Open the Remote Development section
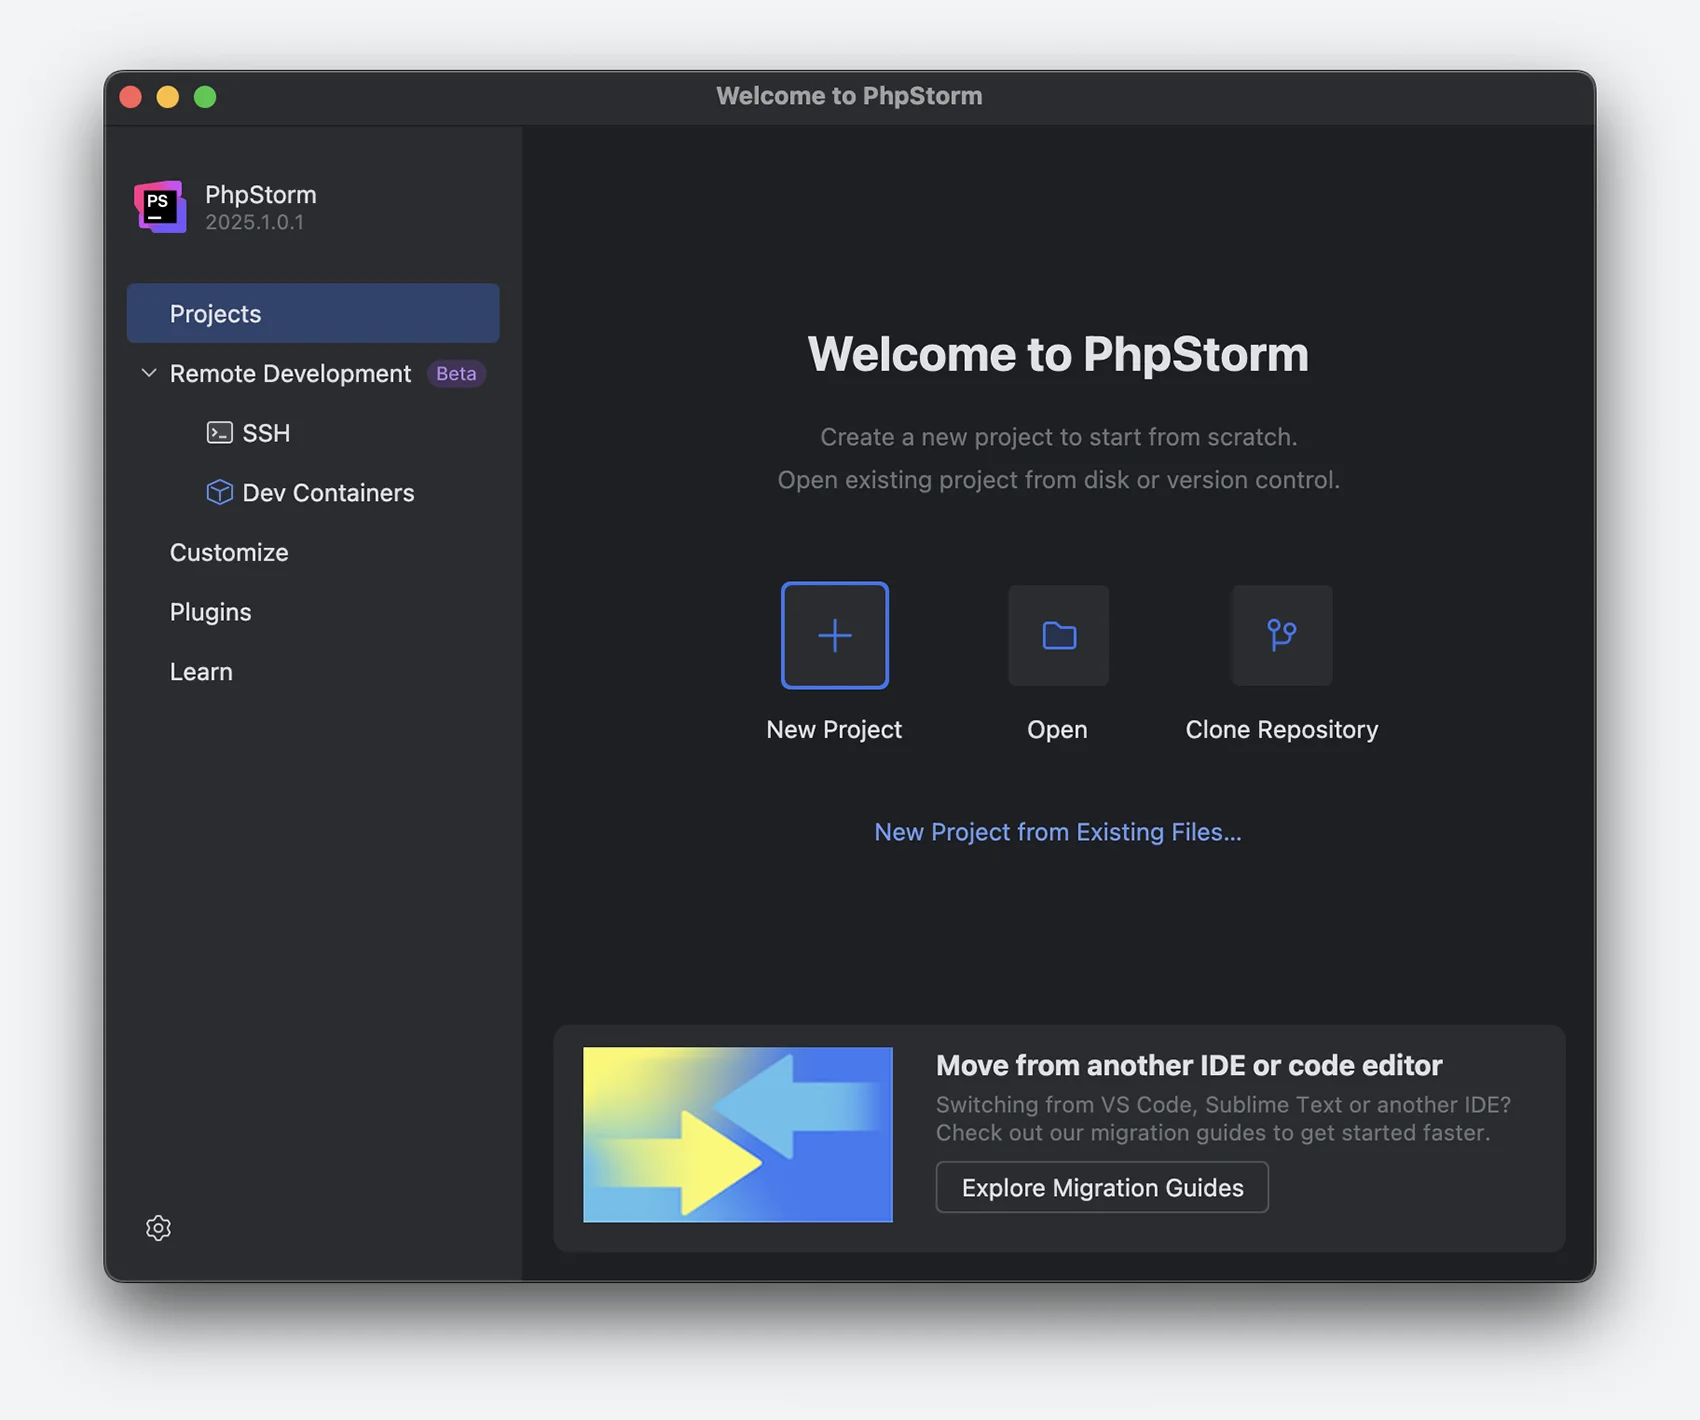This screenshot has height=1420, width=1700. tap(290, 373)
